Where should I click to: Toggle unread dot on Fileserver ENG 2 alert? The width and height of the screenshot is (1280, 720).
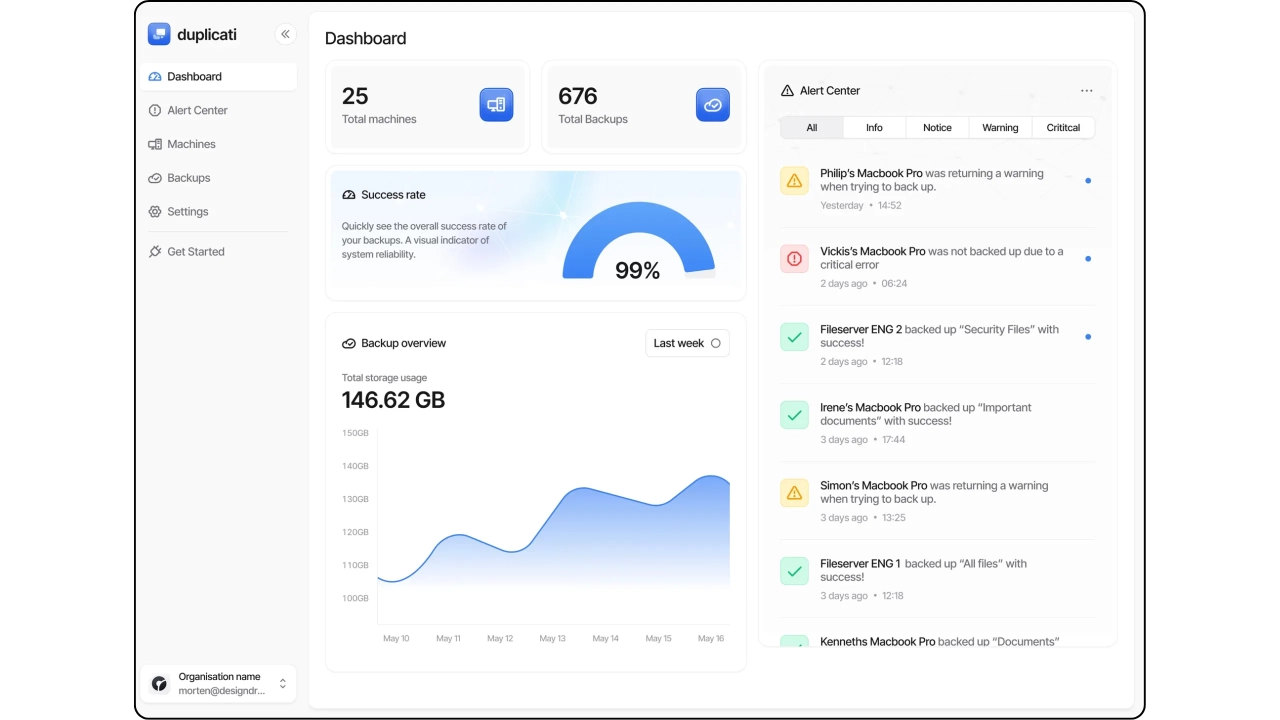(x=1088, y=337)
